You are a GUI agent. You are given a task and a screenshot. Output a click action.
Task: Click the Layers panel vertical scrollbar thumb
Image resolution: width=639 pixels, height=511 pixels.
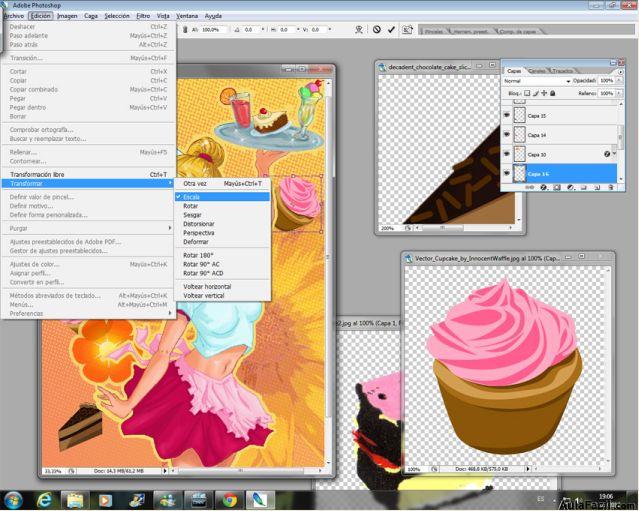click(620, 137)
